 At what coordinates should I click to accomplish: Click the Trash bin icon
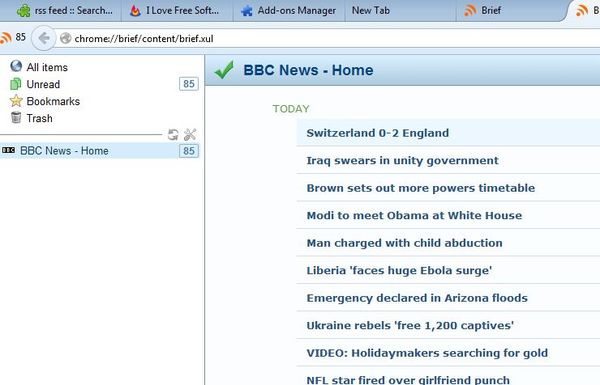coord(16,118)
